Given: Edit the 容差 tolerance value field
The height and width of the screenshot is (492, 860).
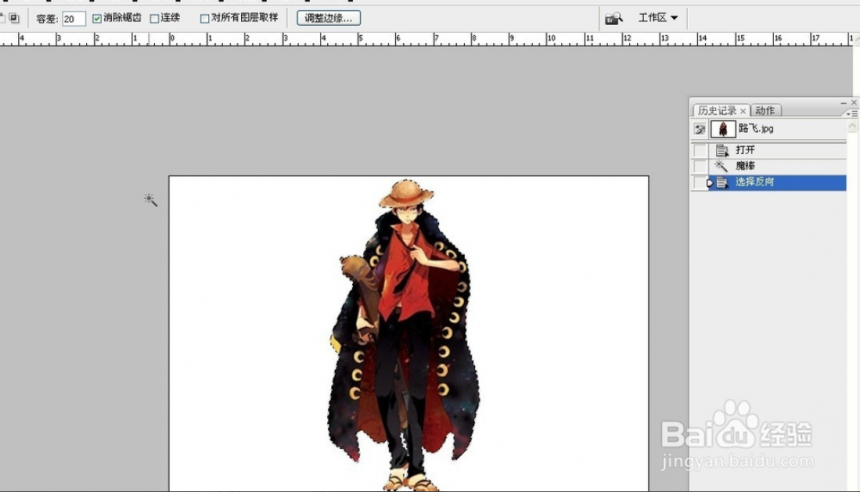Looking at the screenshot, I should point(73,19).
